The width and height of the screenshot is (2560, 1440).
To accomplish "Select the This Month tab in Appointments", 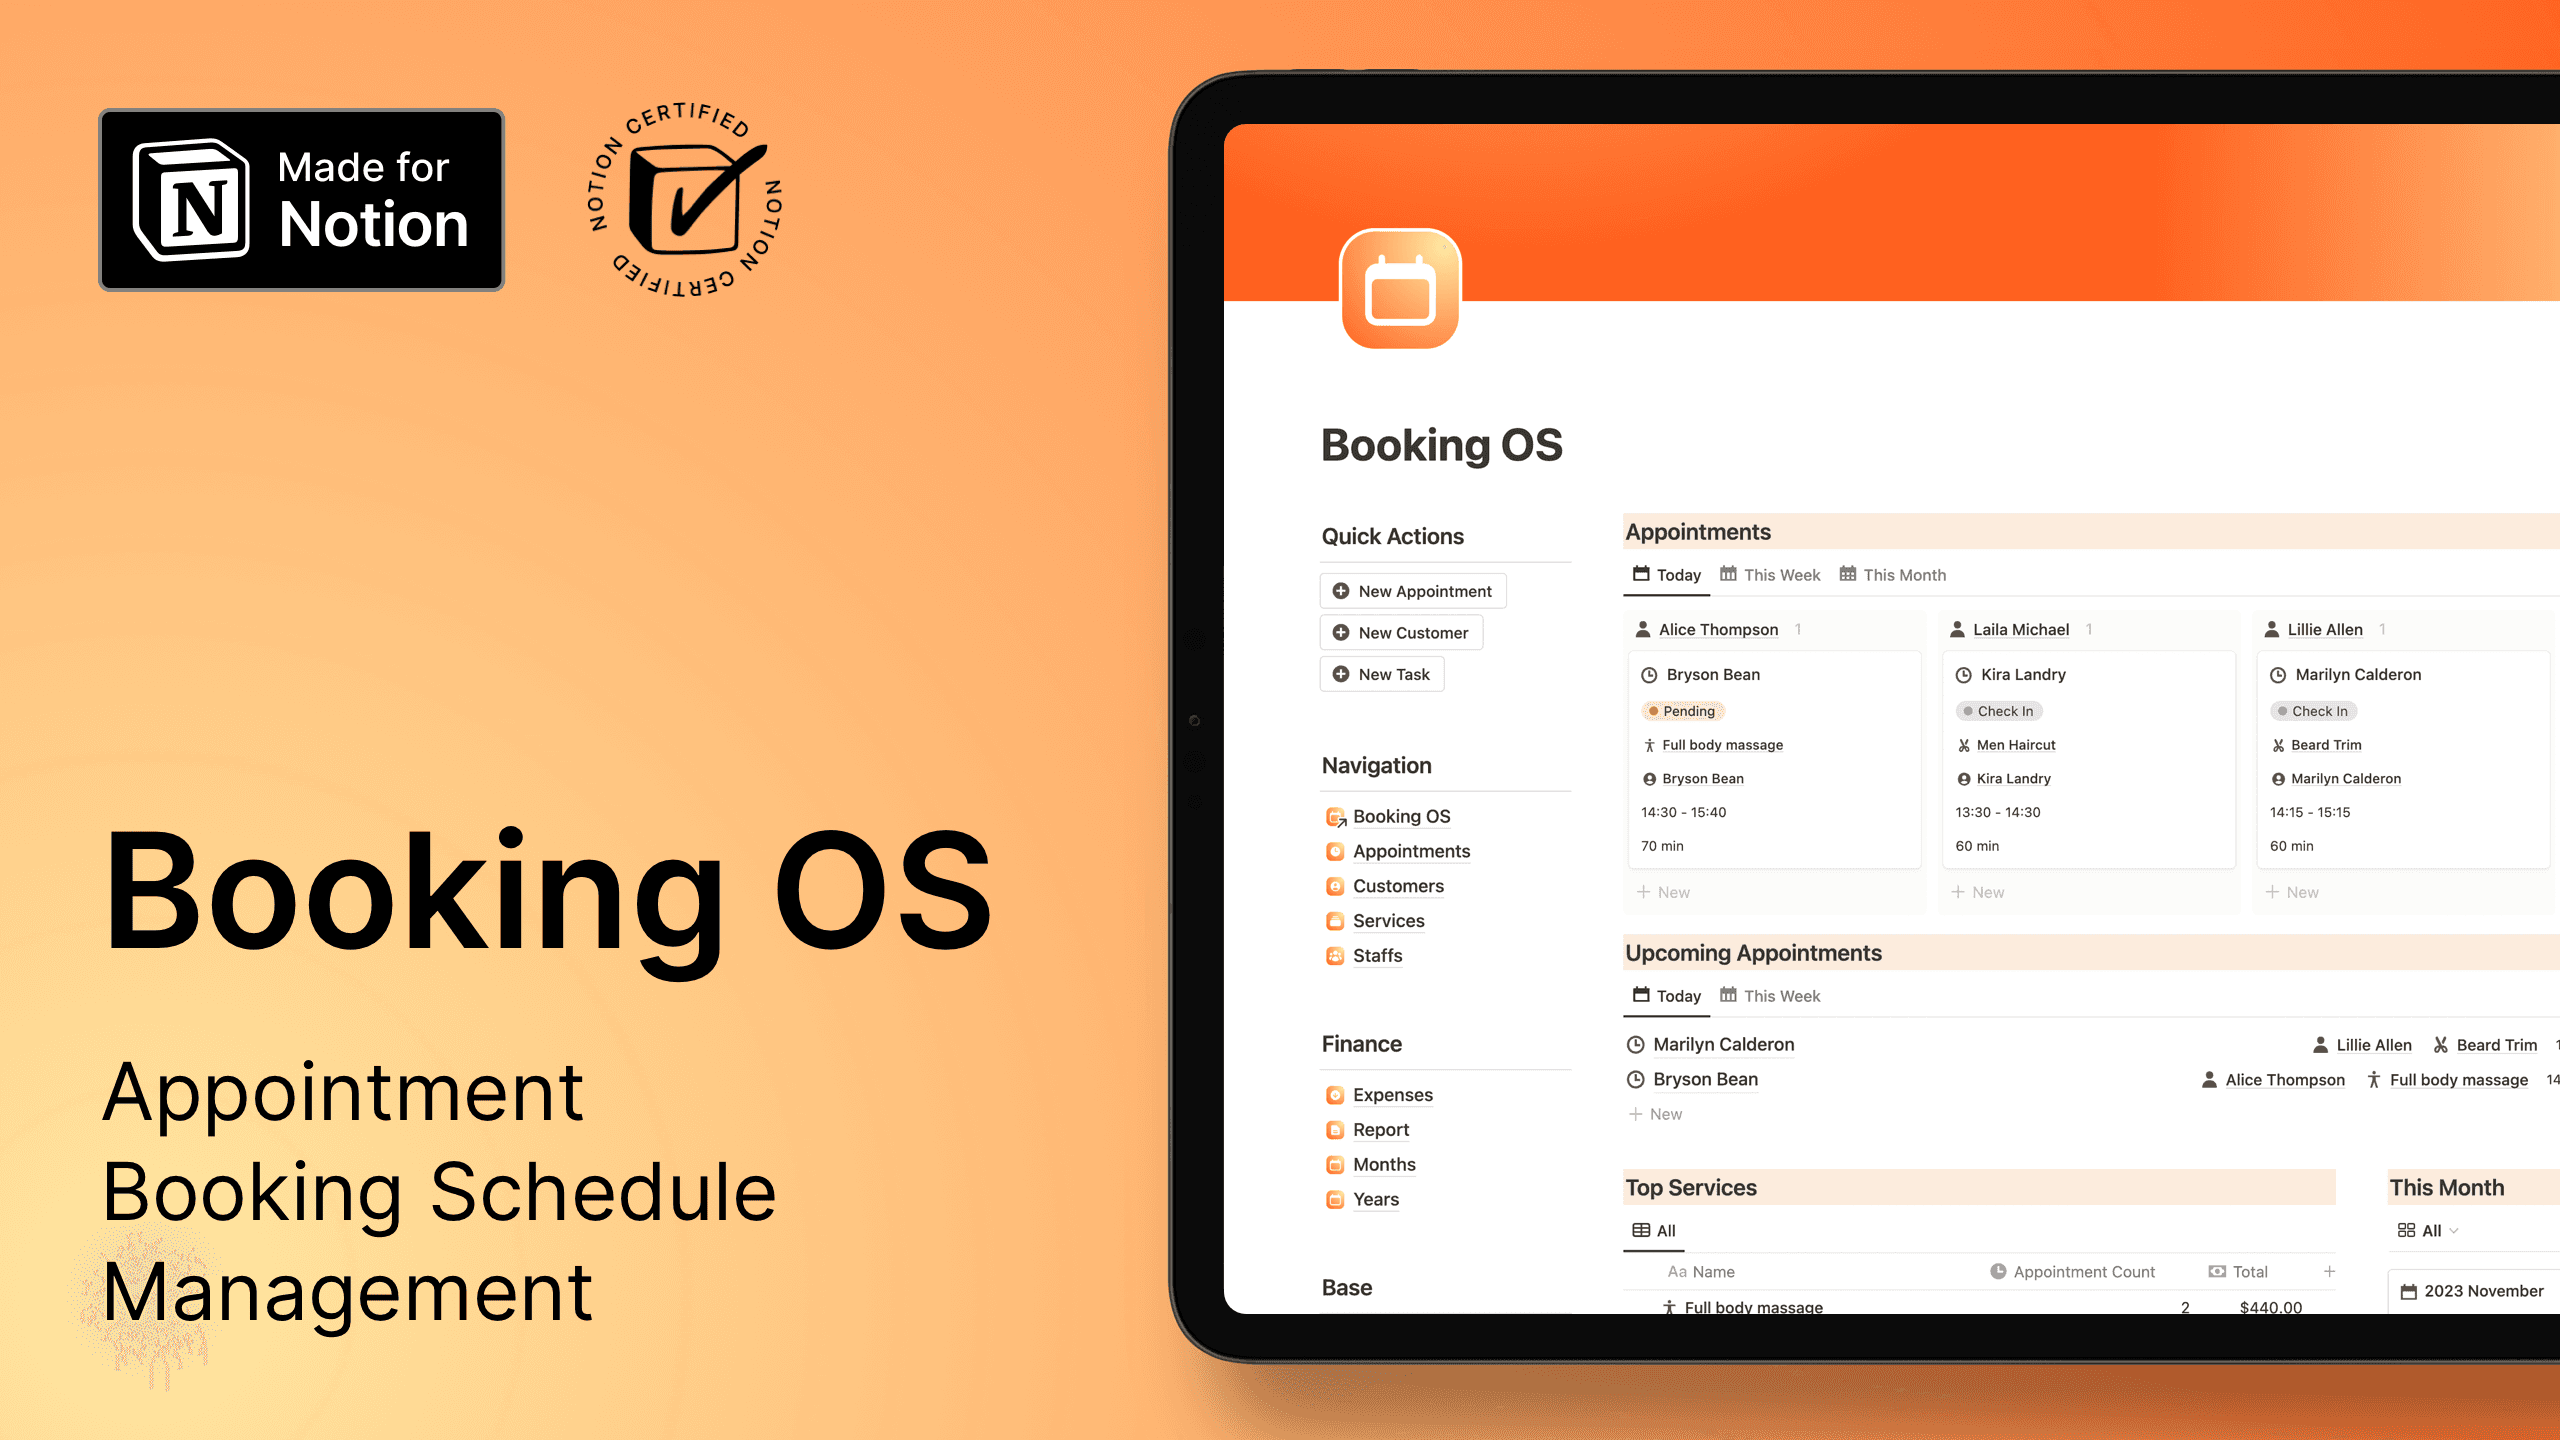I will click(1895, 575).
